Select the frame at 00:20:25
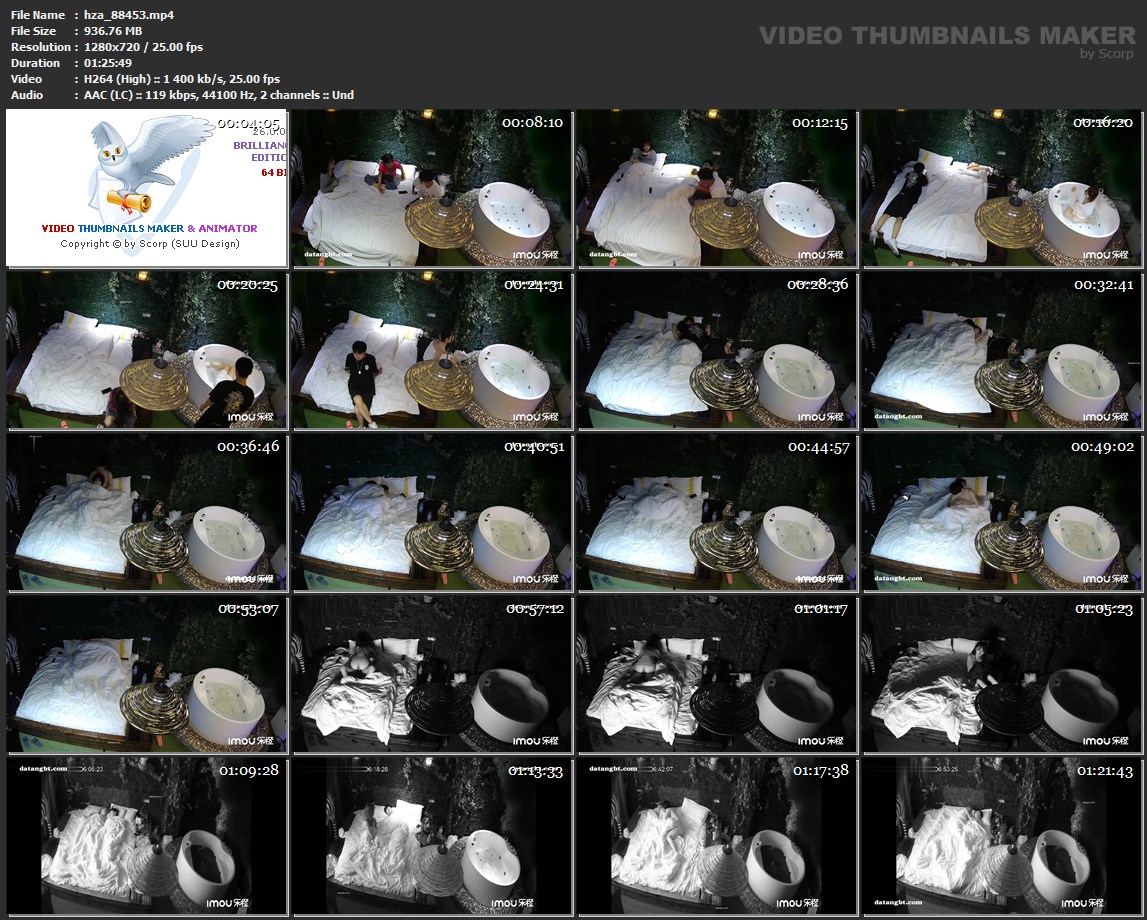Viewport: 1147px width, 920px height. coord(146,350)
